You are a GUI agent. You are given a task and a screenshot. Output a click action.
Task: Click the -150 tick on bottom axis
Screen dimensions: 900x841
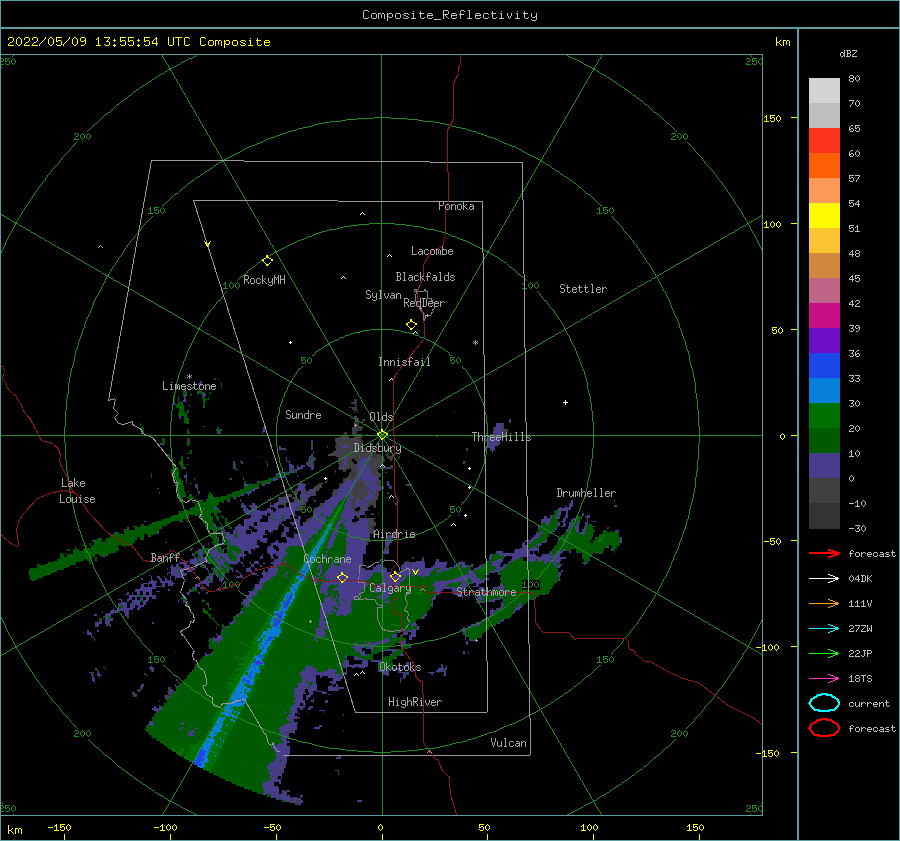coord(59,827)
